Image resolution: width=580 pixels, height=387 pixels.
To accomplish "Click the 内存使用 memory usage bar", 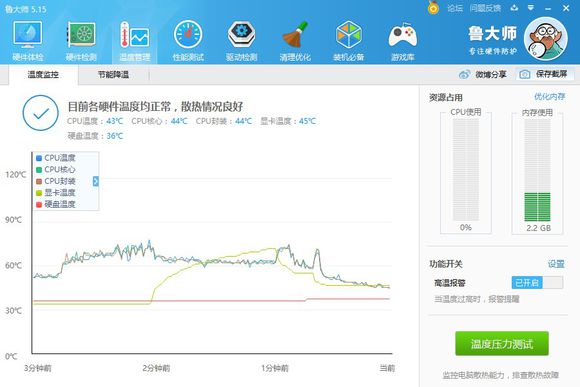I will (x=537, y=170).
